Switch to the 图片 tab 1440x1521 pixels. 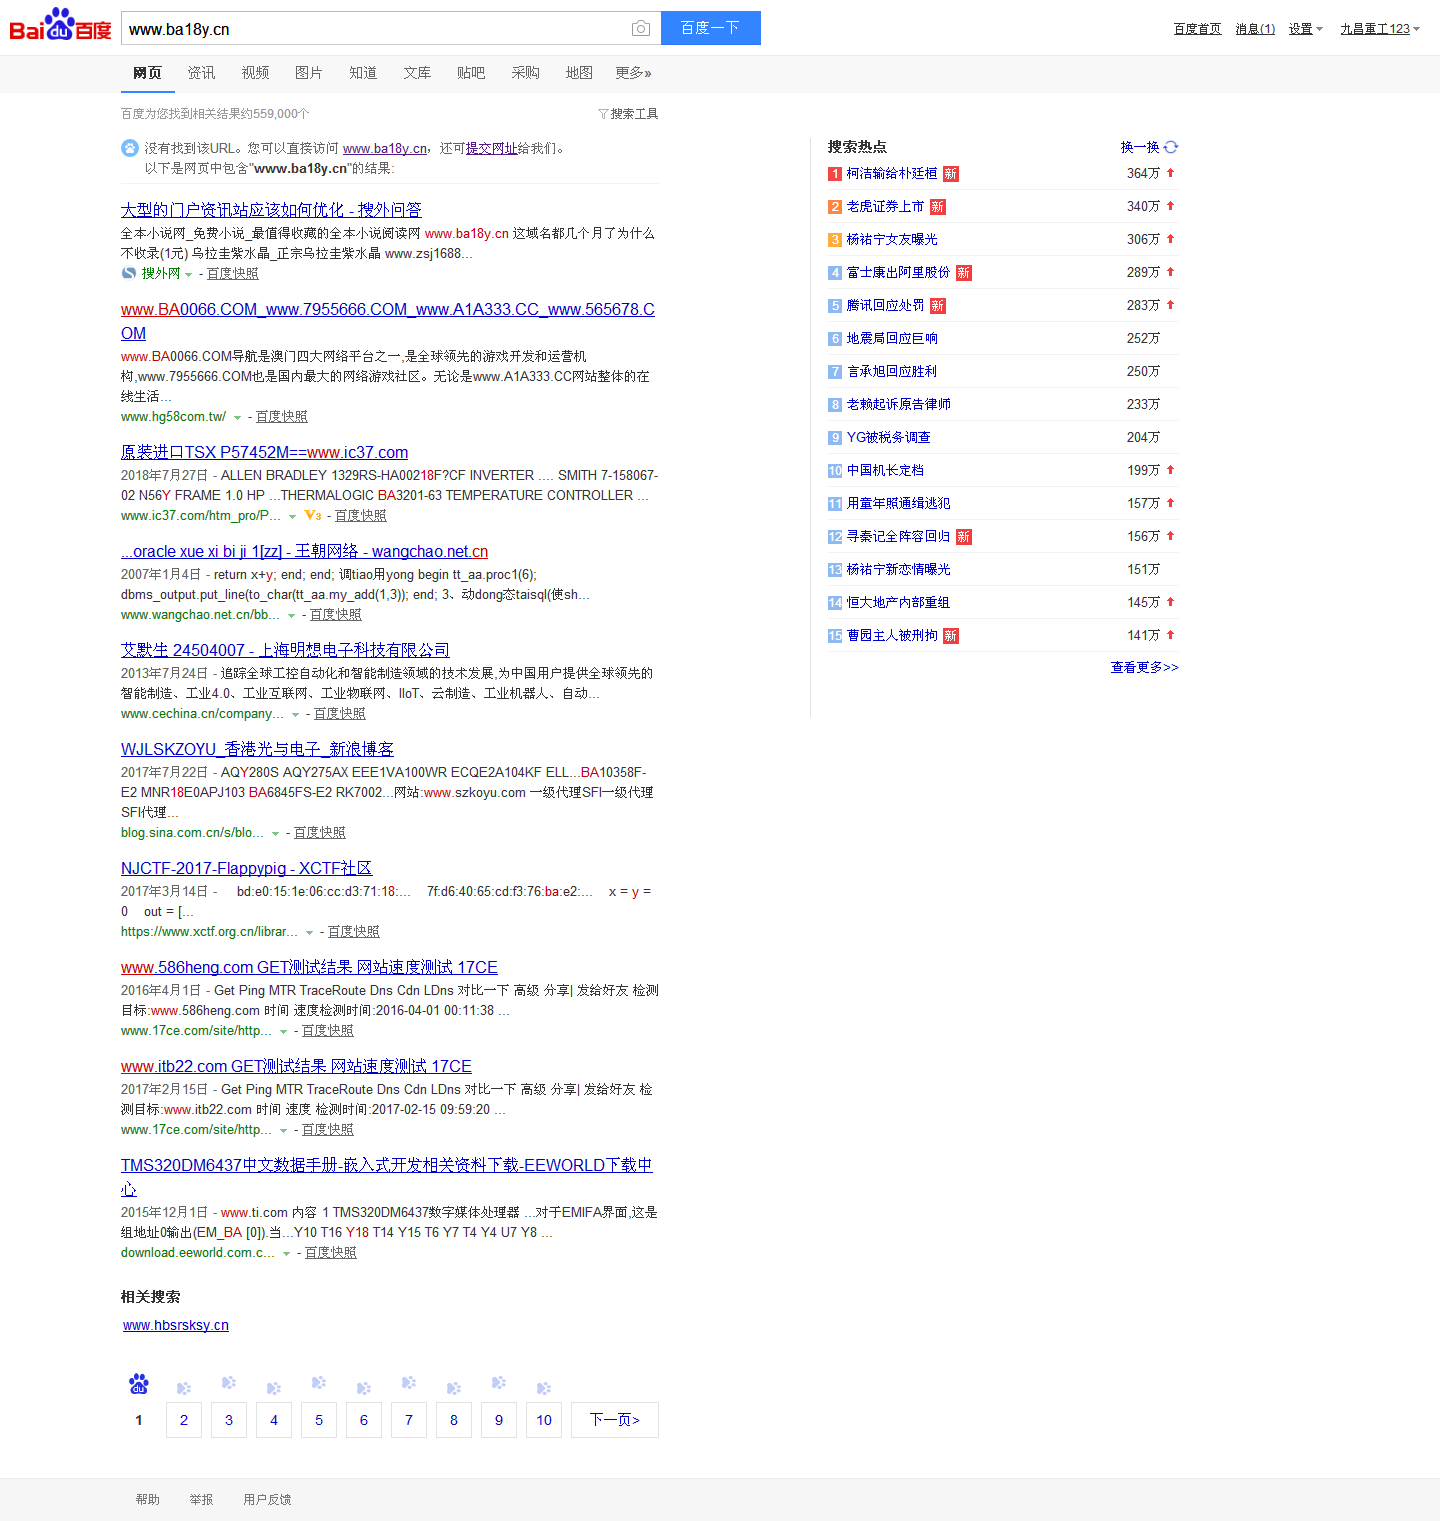point(309,73)
